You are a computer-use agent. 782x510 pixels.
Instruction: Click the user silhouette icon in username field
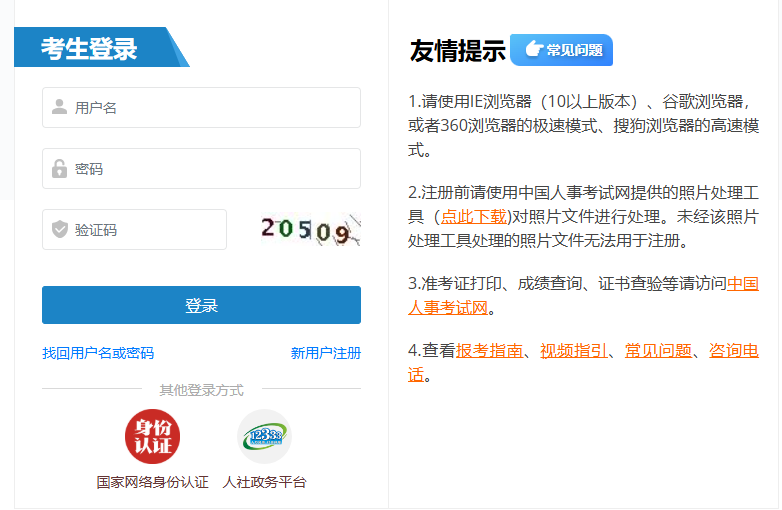pyautogui.click(x=59, y=107)
